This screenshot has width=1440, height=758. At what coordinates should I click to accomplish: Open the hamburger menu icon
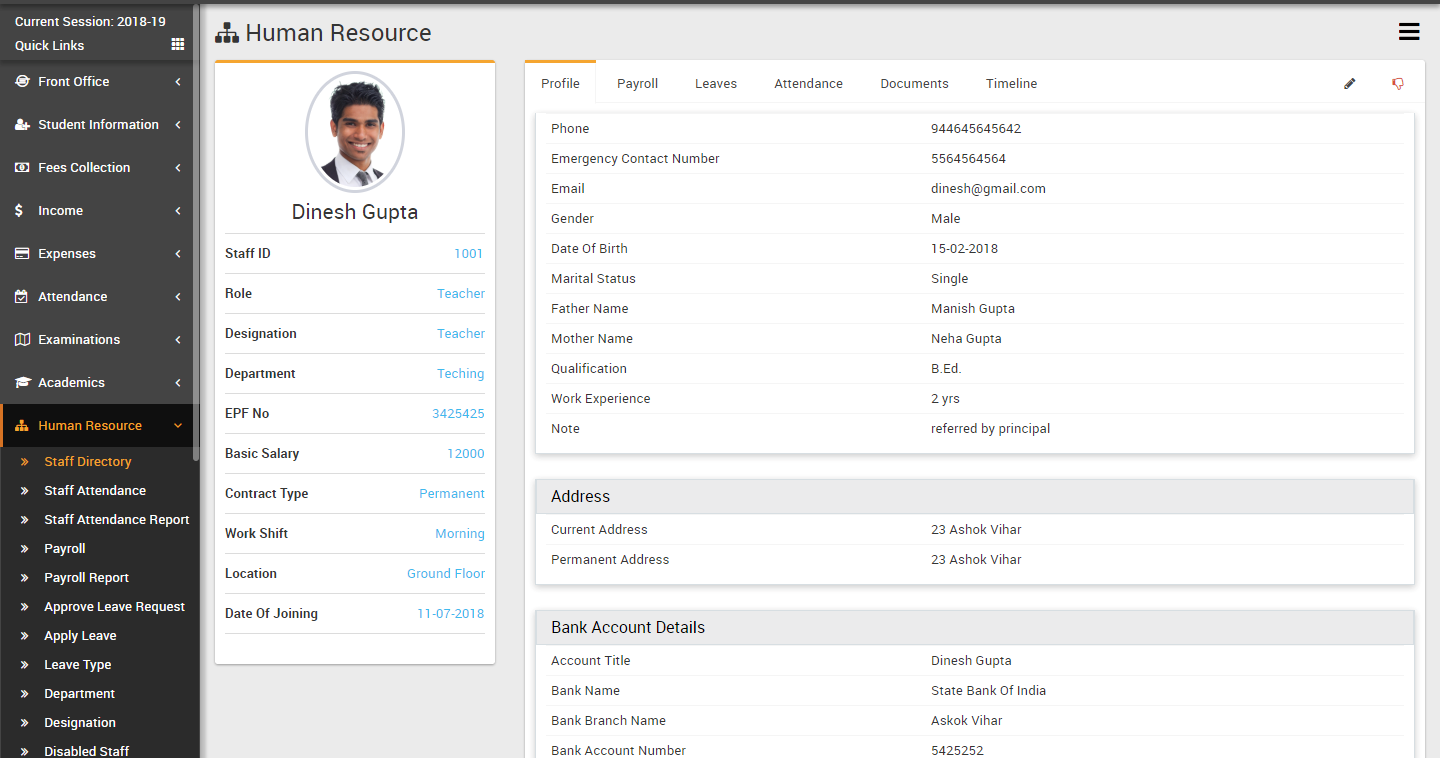1409,32
